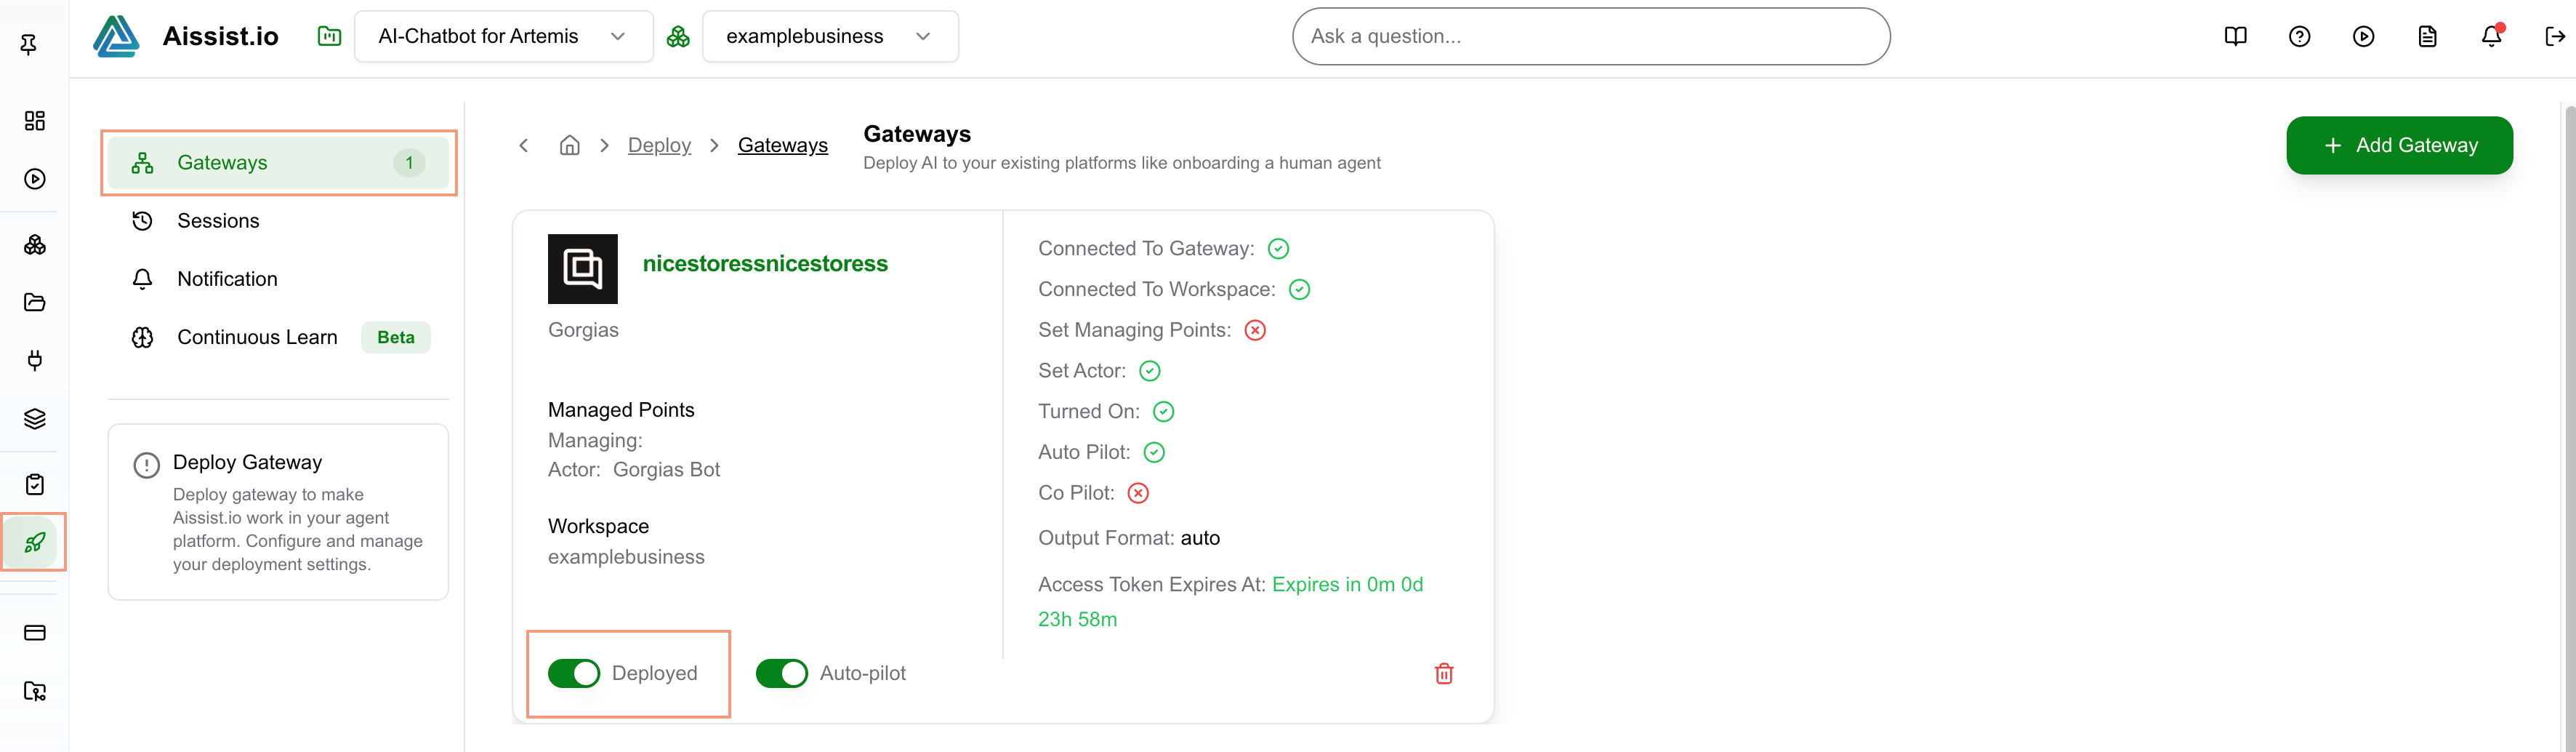Open the Notification menu item
Screen dimensions: 2576x752
[x=227, y=279]
